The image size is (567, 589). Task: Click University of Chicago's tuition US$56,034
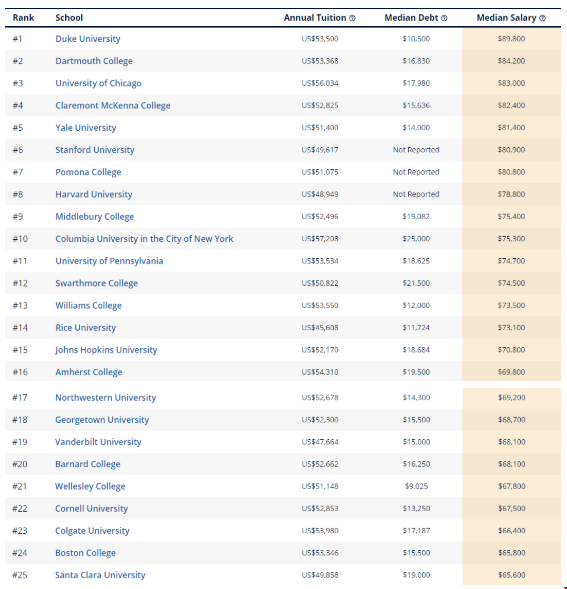pos(320,83)
